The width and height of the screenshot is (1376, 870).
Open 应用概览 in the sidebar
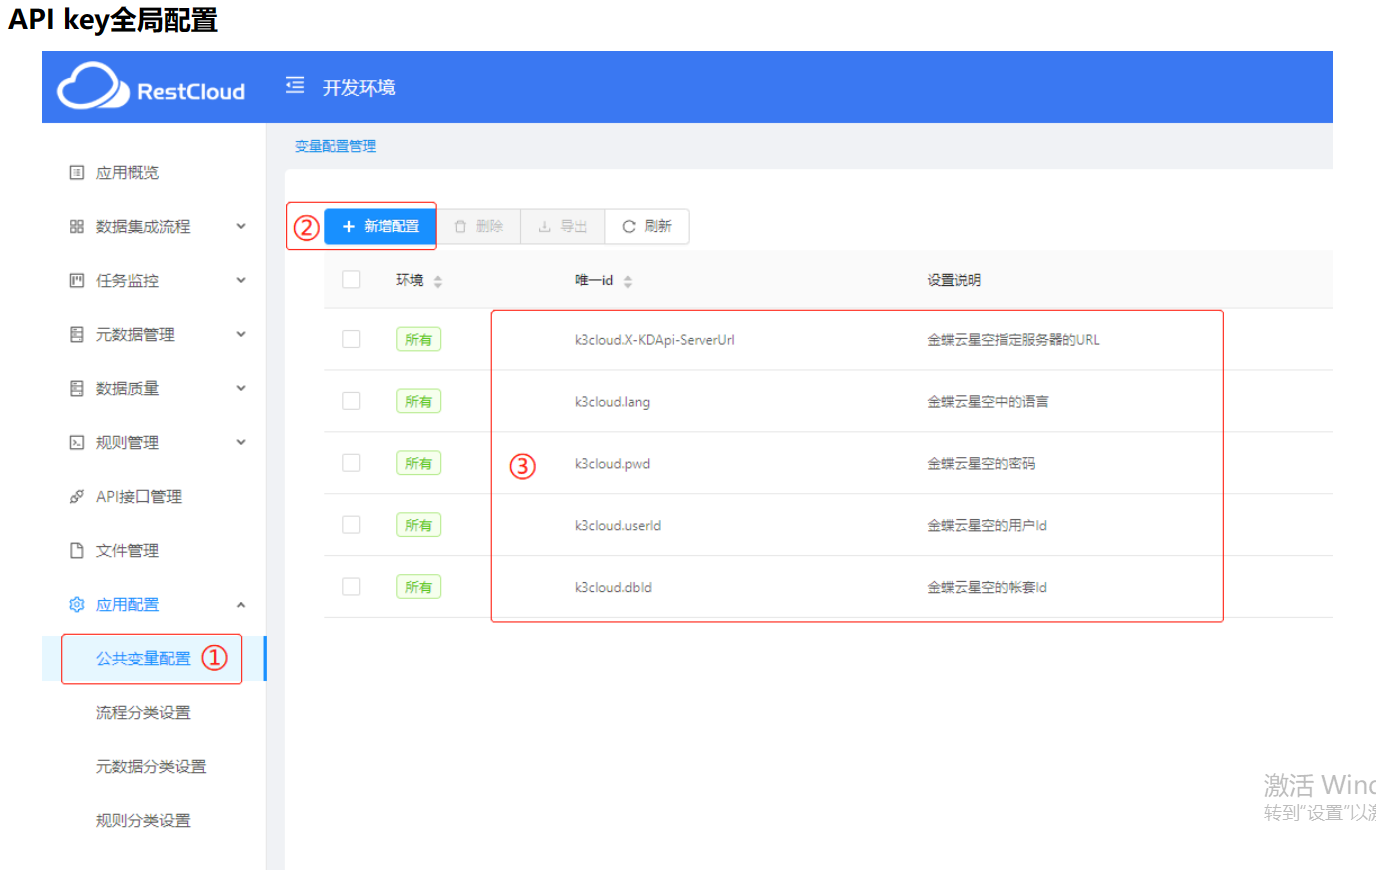pyautogui.click(x=127, y=173)
